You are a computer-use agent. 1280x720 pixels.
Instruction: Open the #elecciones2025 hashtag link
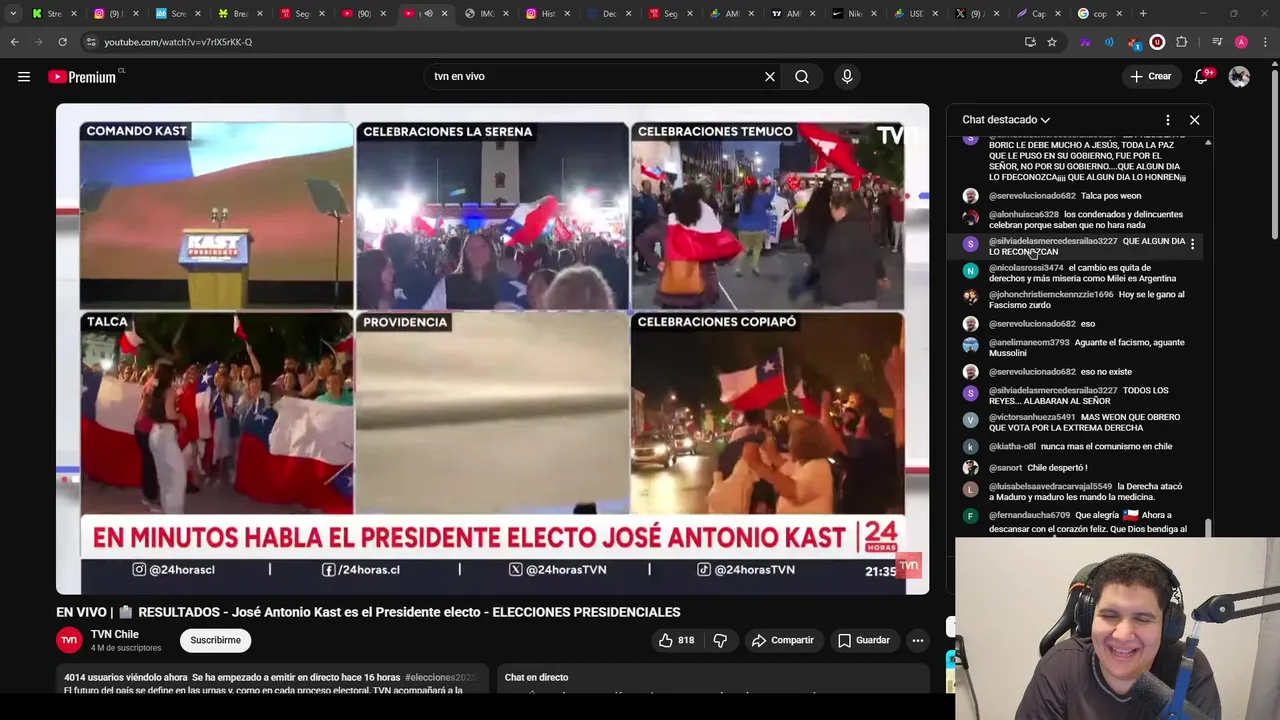[x=441, y=677]
